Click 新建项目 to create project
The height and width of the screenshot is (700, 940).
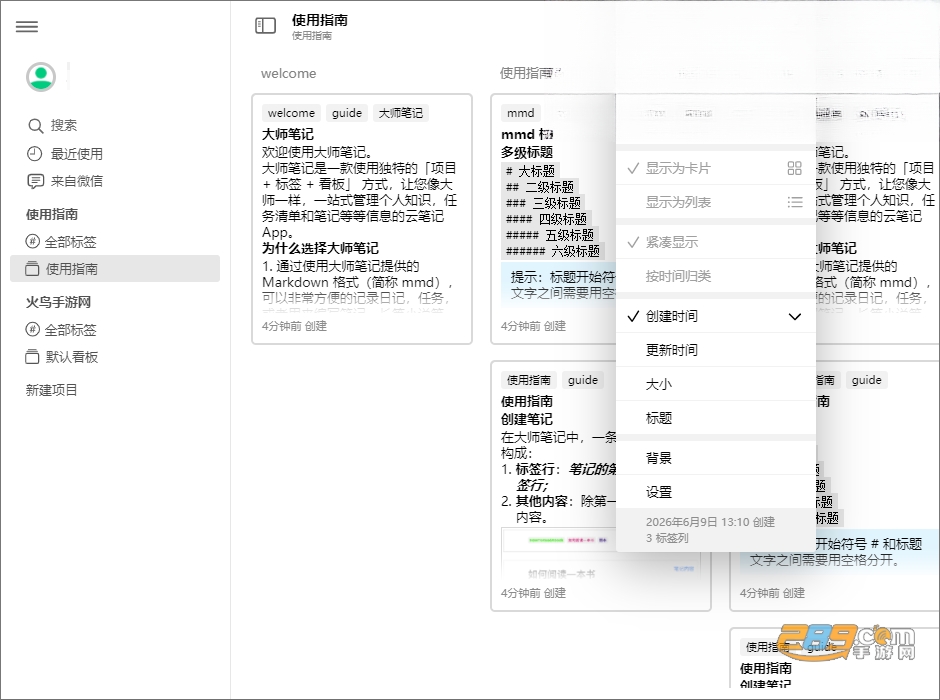(51, 390)
